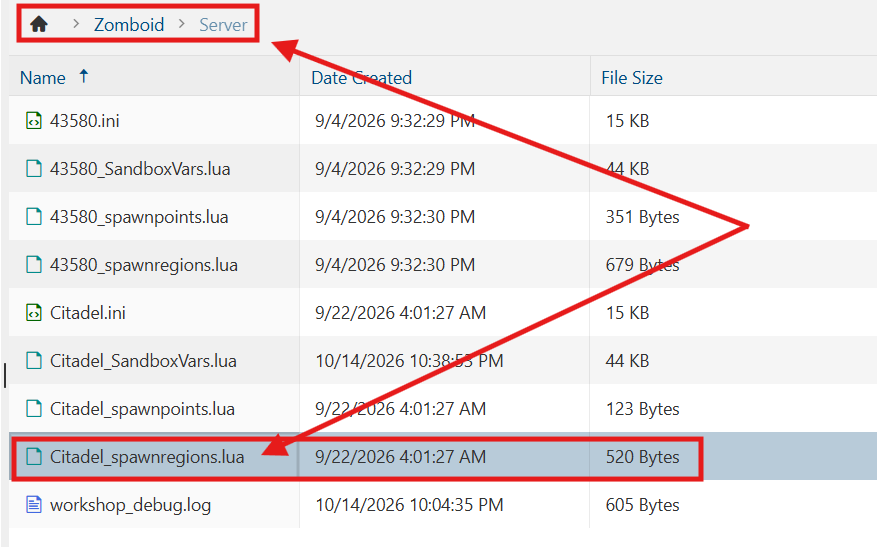877x547 pixels.
Task: Click the 43580.ini file icon
Action: 34,120
